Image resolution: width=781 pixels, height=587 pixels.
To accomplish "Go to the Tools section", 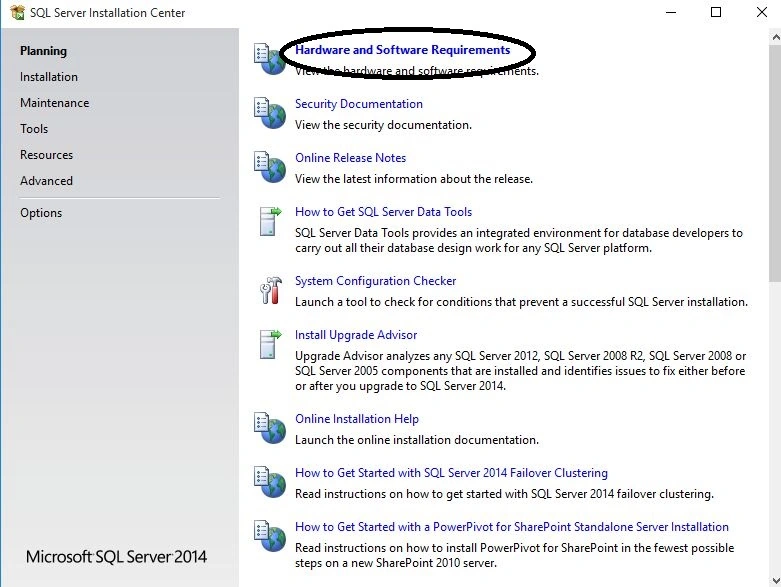I will 34,128.
